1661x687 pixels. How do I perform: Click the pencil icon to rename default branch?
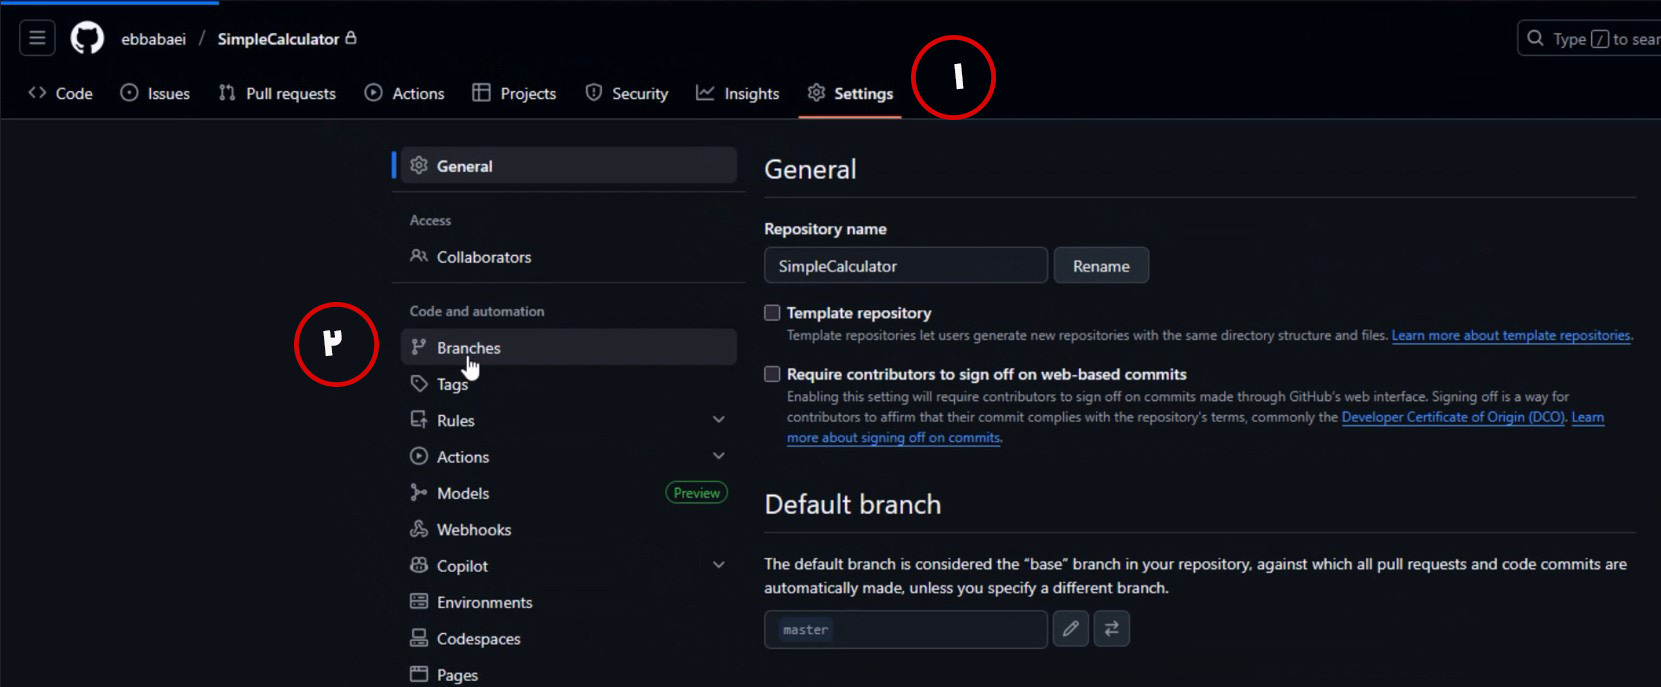1070,629
